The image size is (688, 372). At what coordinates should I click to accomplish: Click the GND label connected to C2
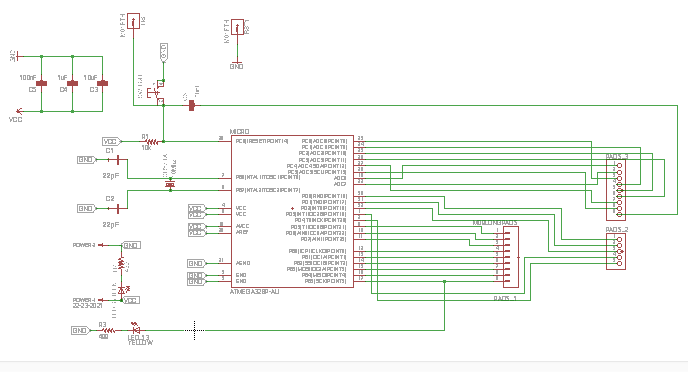click(x=86, y=208)
